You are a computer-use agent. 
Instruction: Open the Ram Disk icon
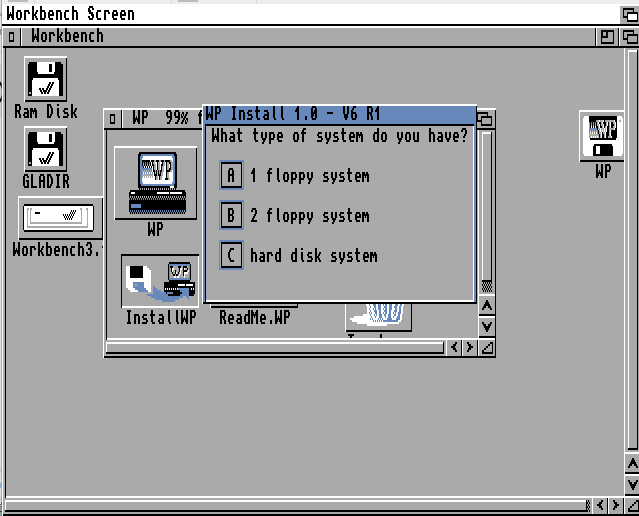[x=46, y=79]
